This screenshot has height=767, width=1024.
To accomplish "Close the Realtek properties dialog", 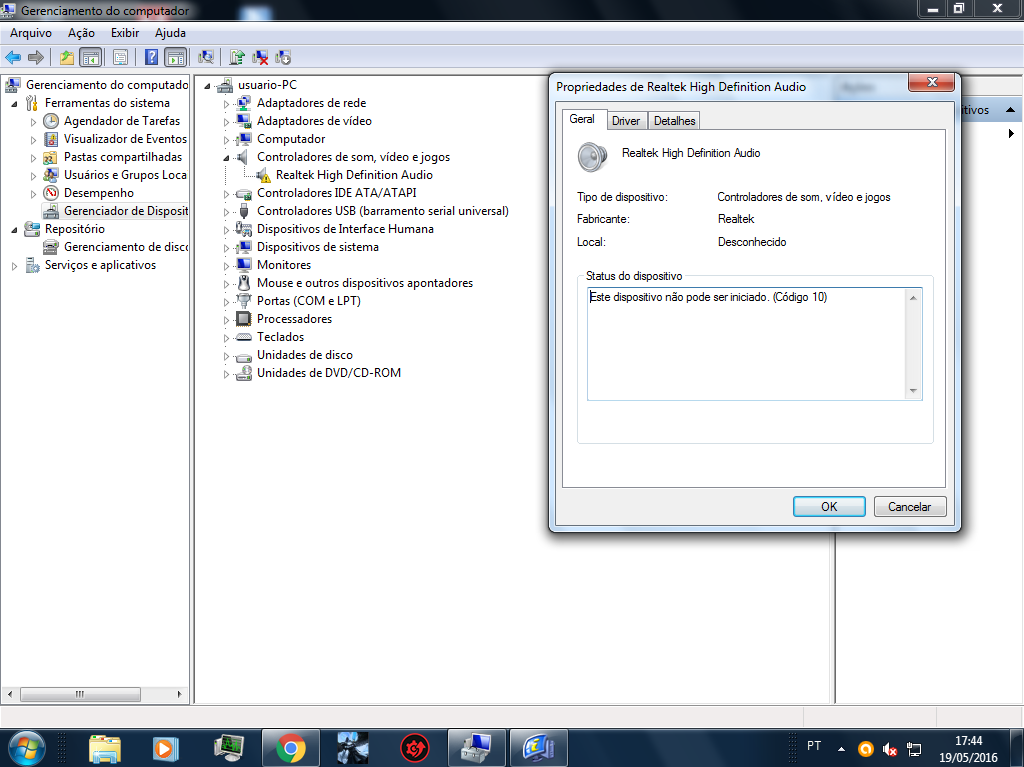I will pyautogui.click(x=932, y=82).
